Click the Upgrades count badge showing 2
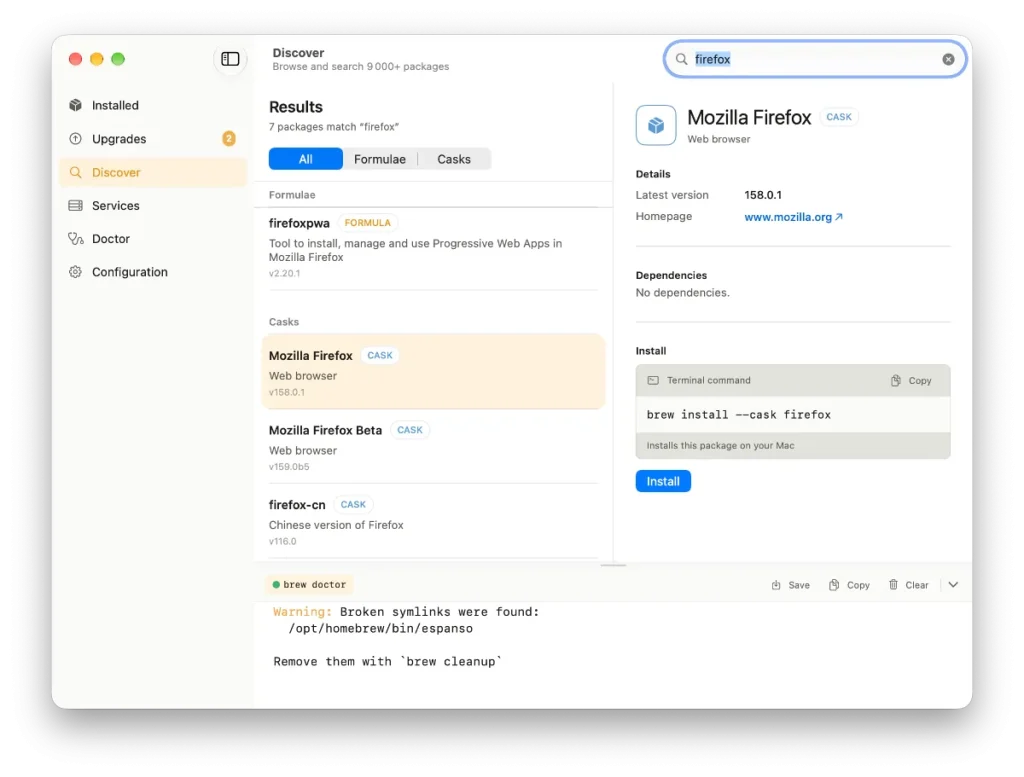1024x777 pixels. pyautogui.click(x=229, y=138)
